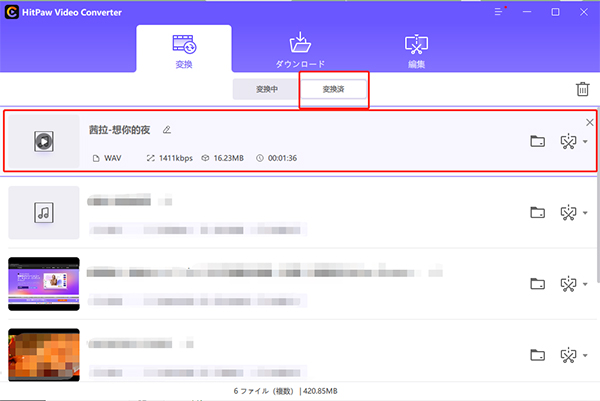Expand edit dropdown for music note item
The width and height of the screenshot is (600, 401).
click(x=585, y=213)
